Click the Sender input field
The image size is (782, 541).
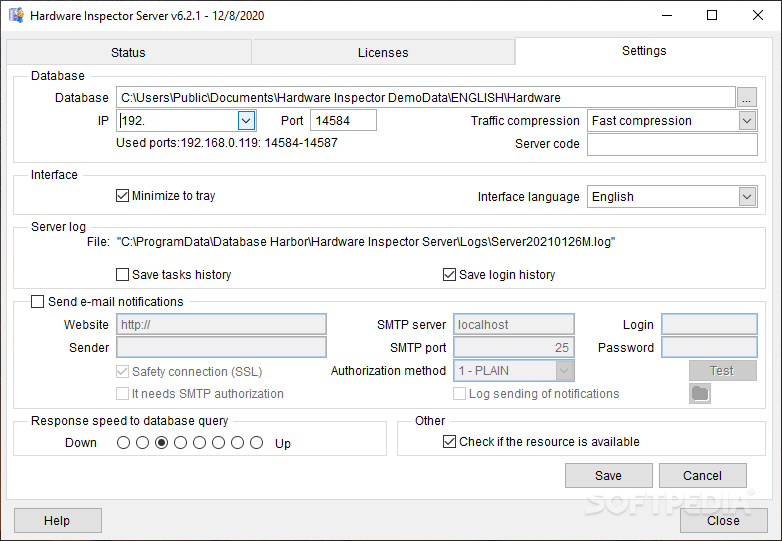[x=221, y=348]
